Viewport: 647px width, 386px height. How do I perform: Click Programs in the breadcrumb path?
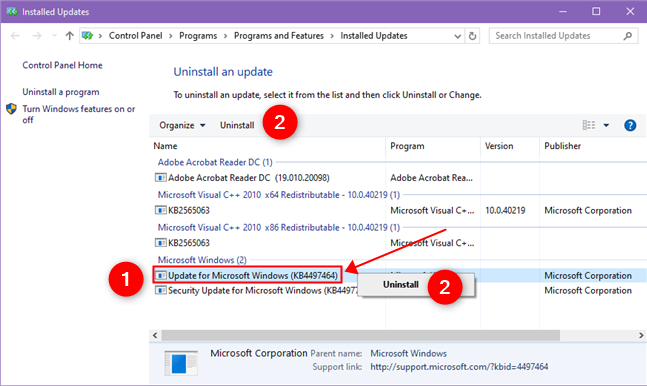(198, 36)
